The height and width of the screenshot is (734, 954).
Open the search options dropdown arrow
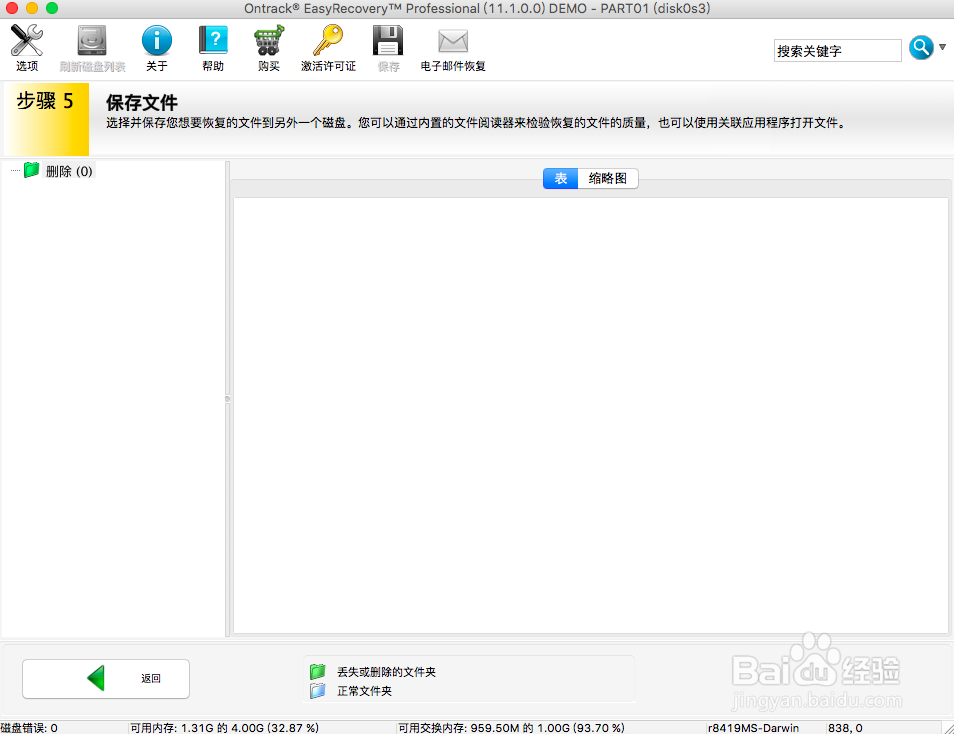[942, 47]
